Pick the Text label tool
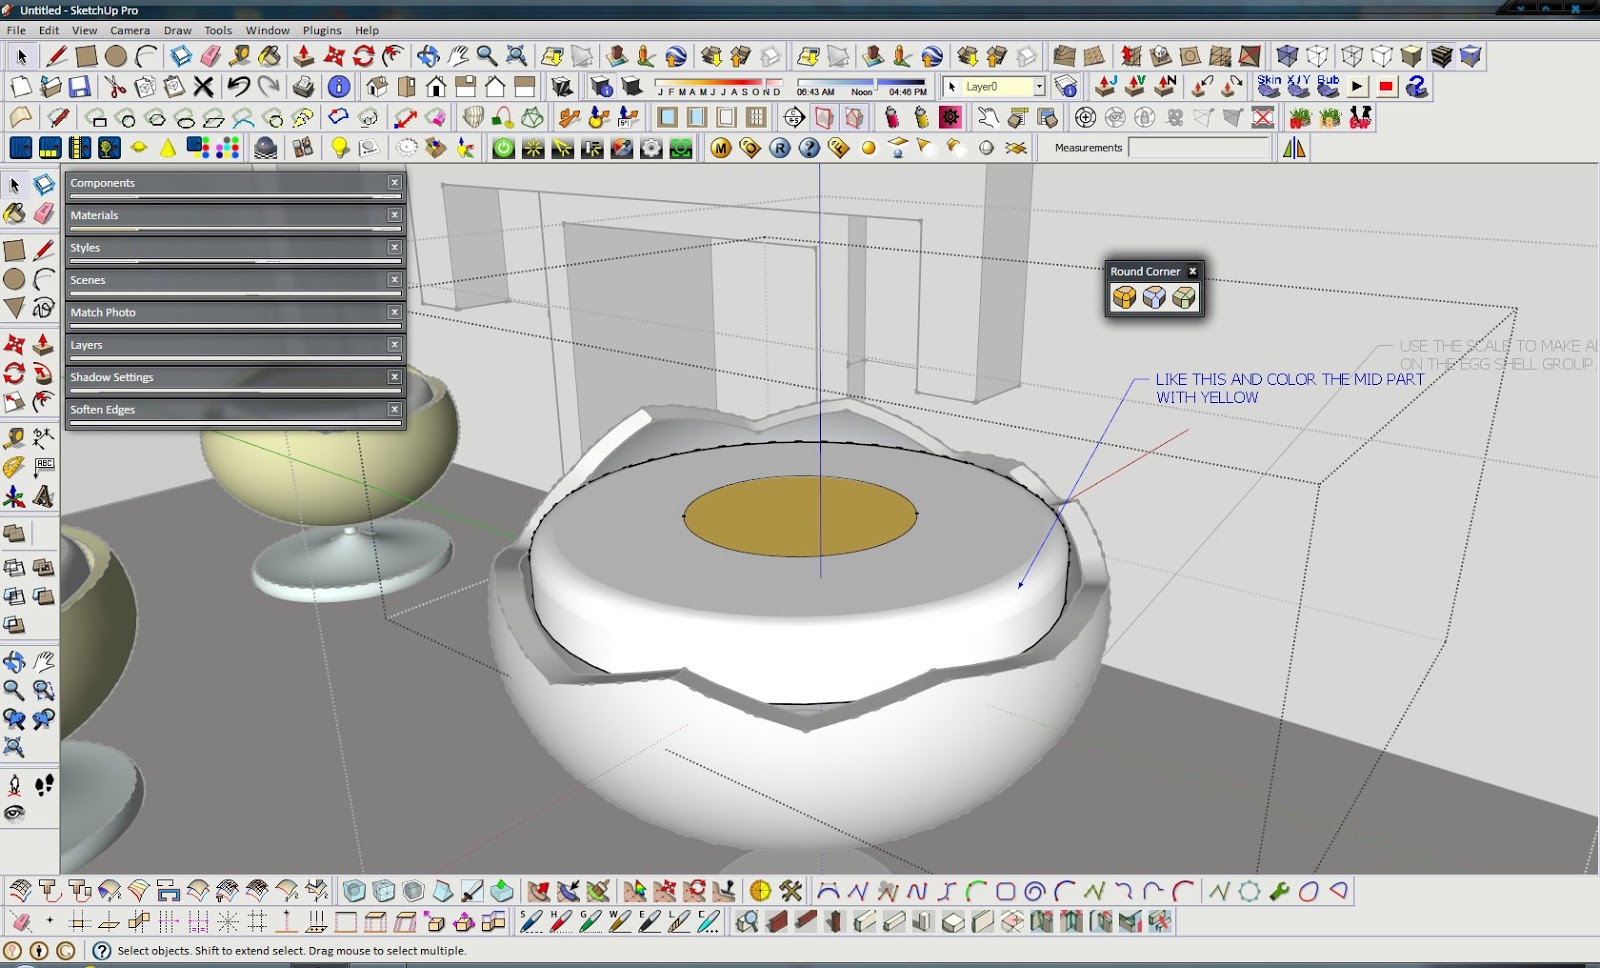 pos(44,467)
